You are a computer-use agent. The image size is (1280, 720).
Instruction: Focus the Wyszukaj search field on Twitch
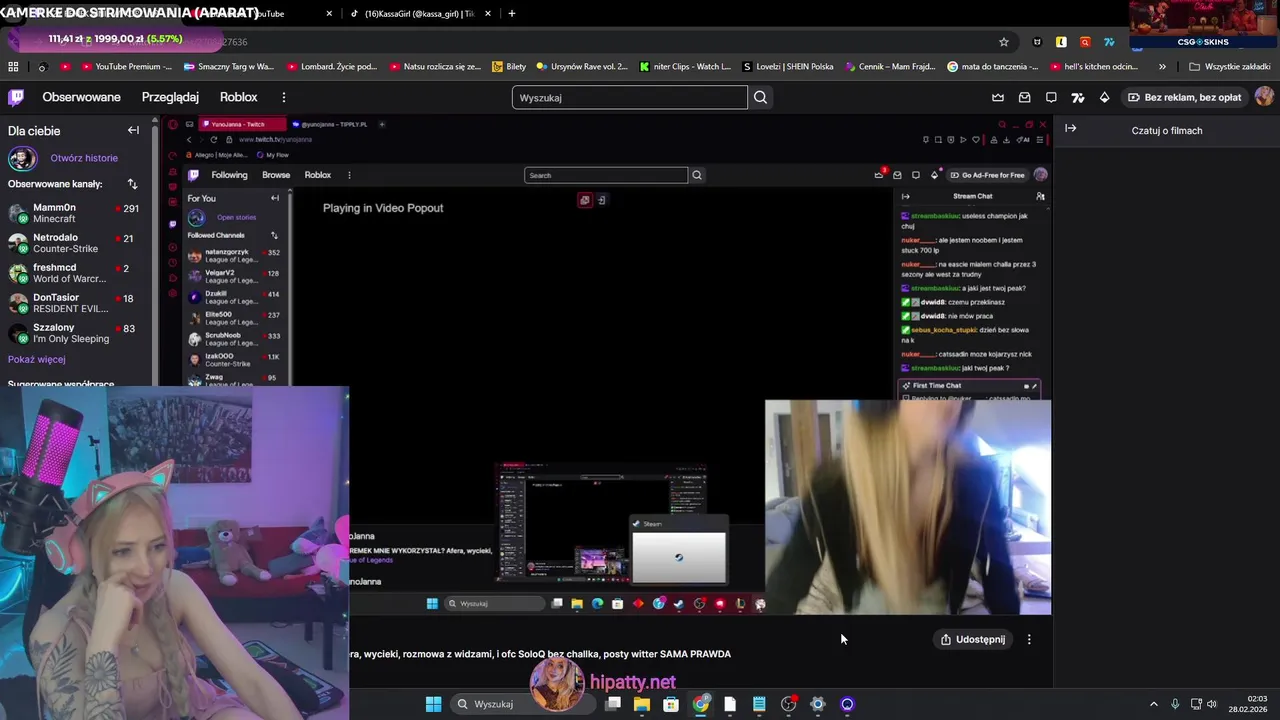point(629,97)
